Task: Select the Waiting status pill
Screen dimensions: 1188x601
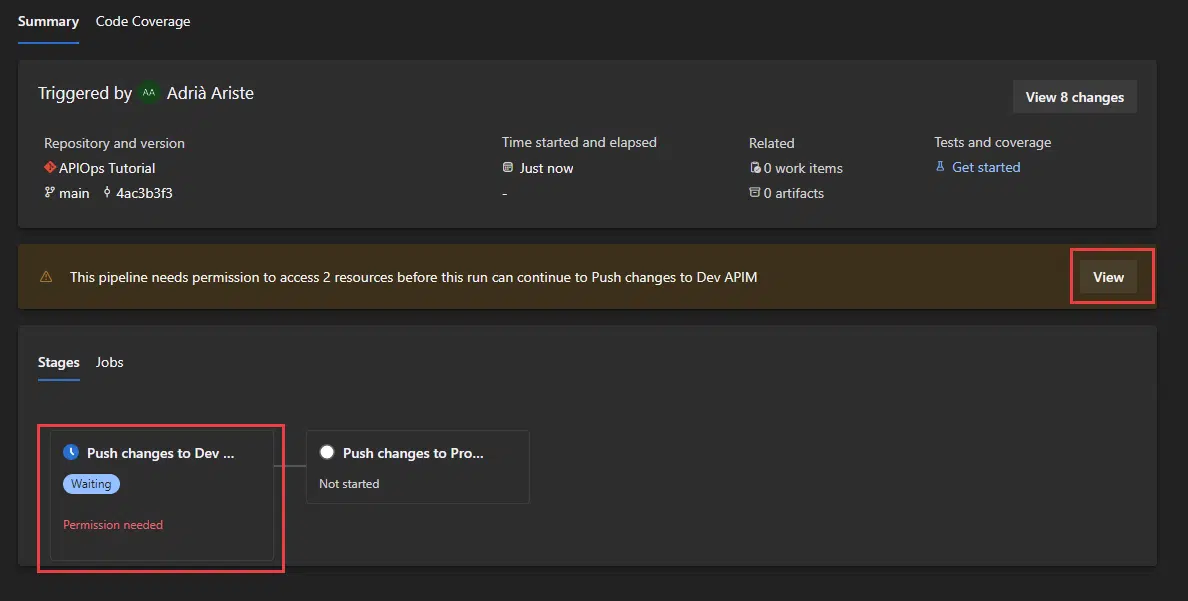Action: tap(91, 484)
